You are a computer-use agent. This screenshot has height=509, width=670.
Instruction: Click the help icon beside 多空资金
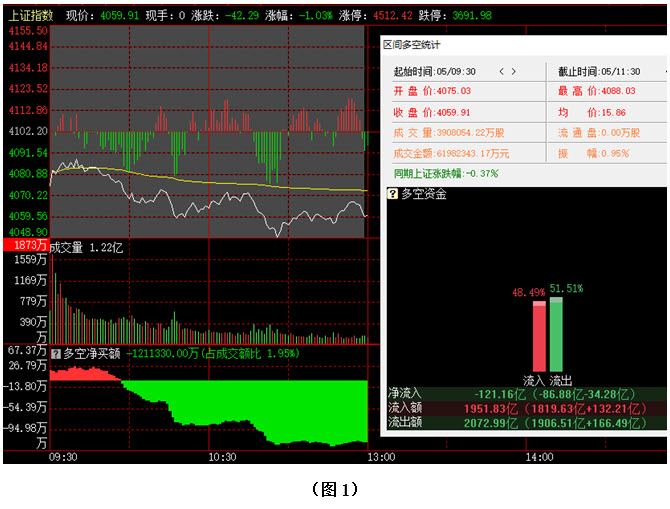tap(393, 194)
